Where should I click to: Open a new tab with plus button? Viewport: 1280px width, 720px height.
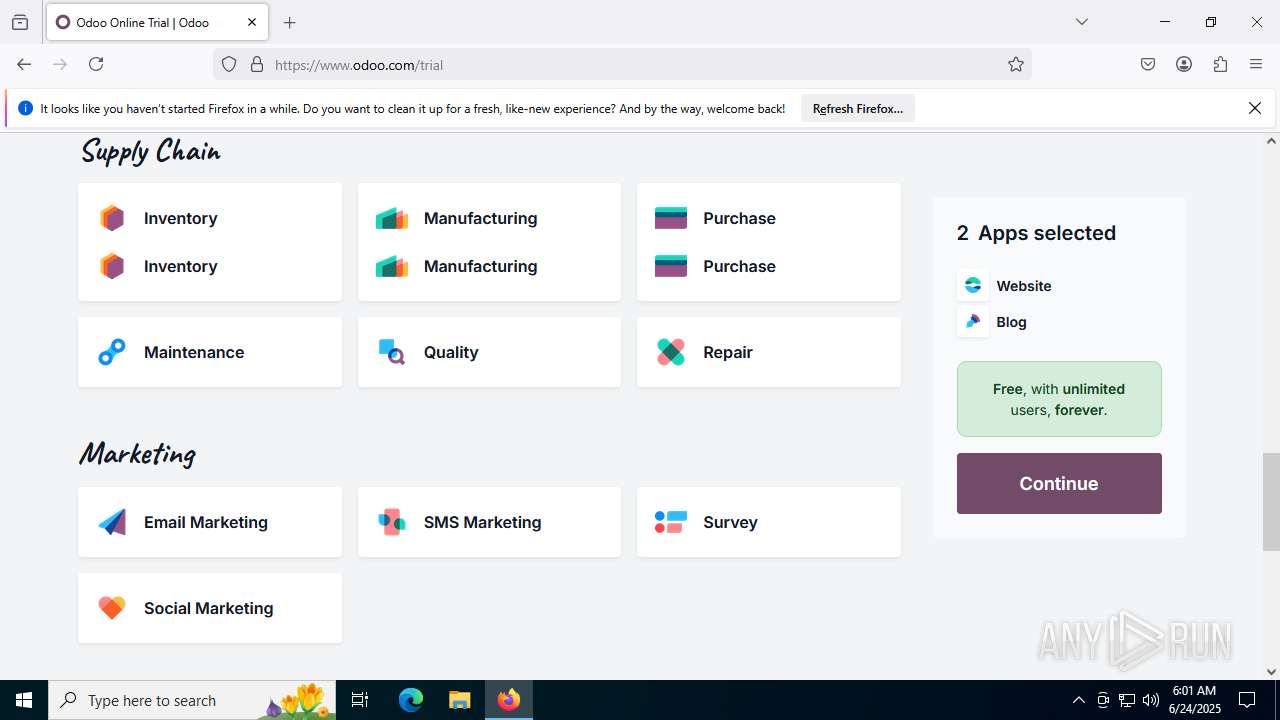290,22
